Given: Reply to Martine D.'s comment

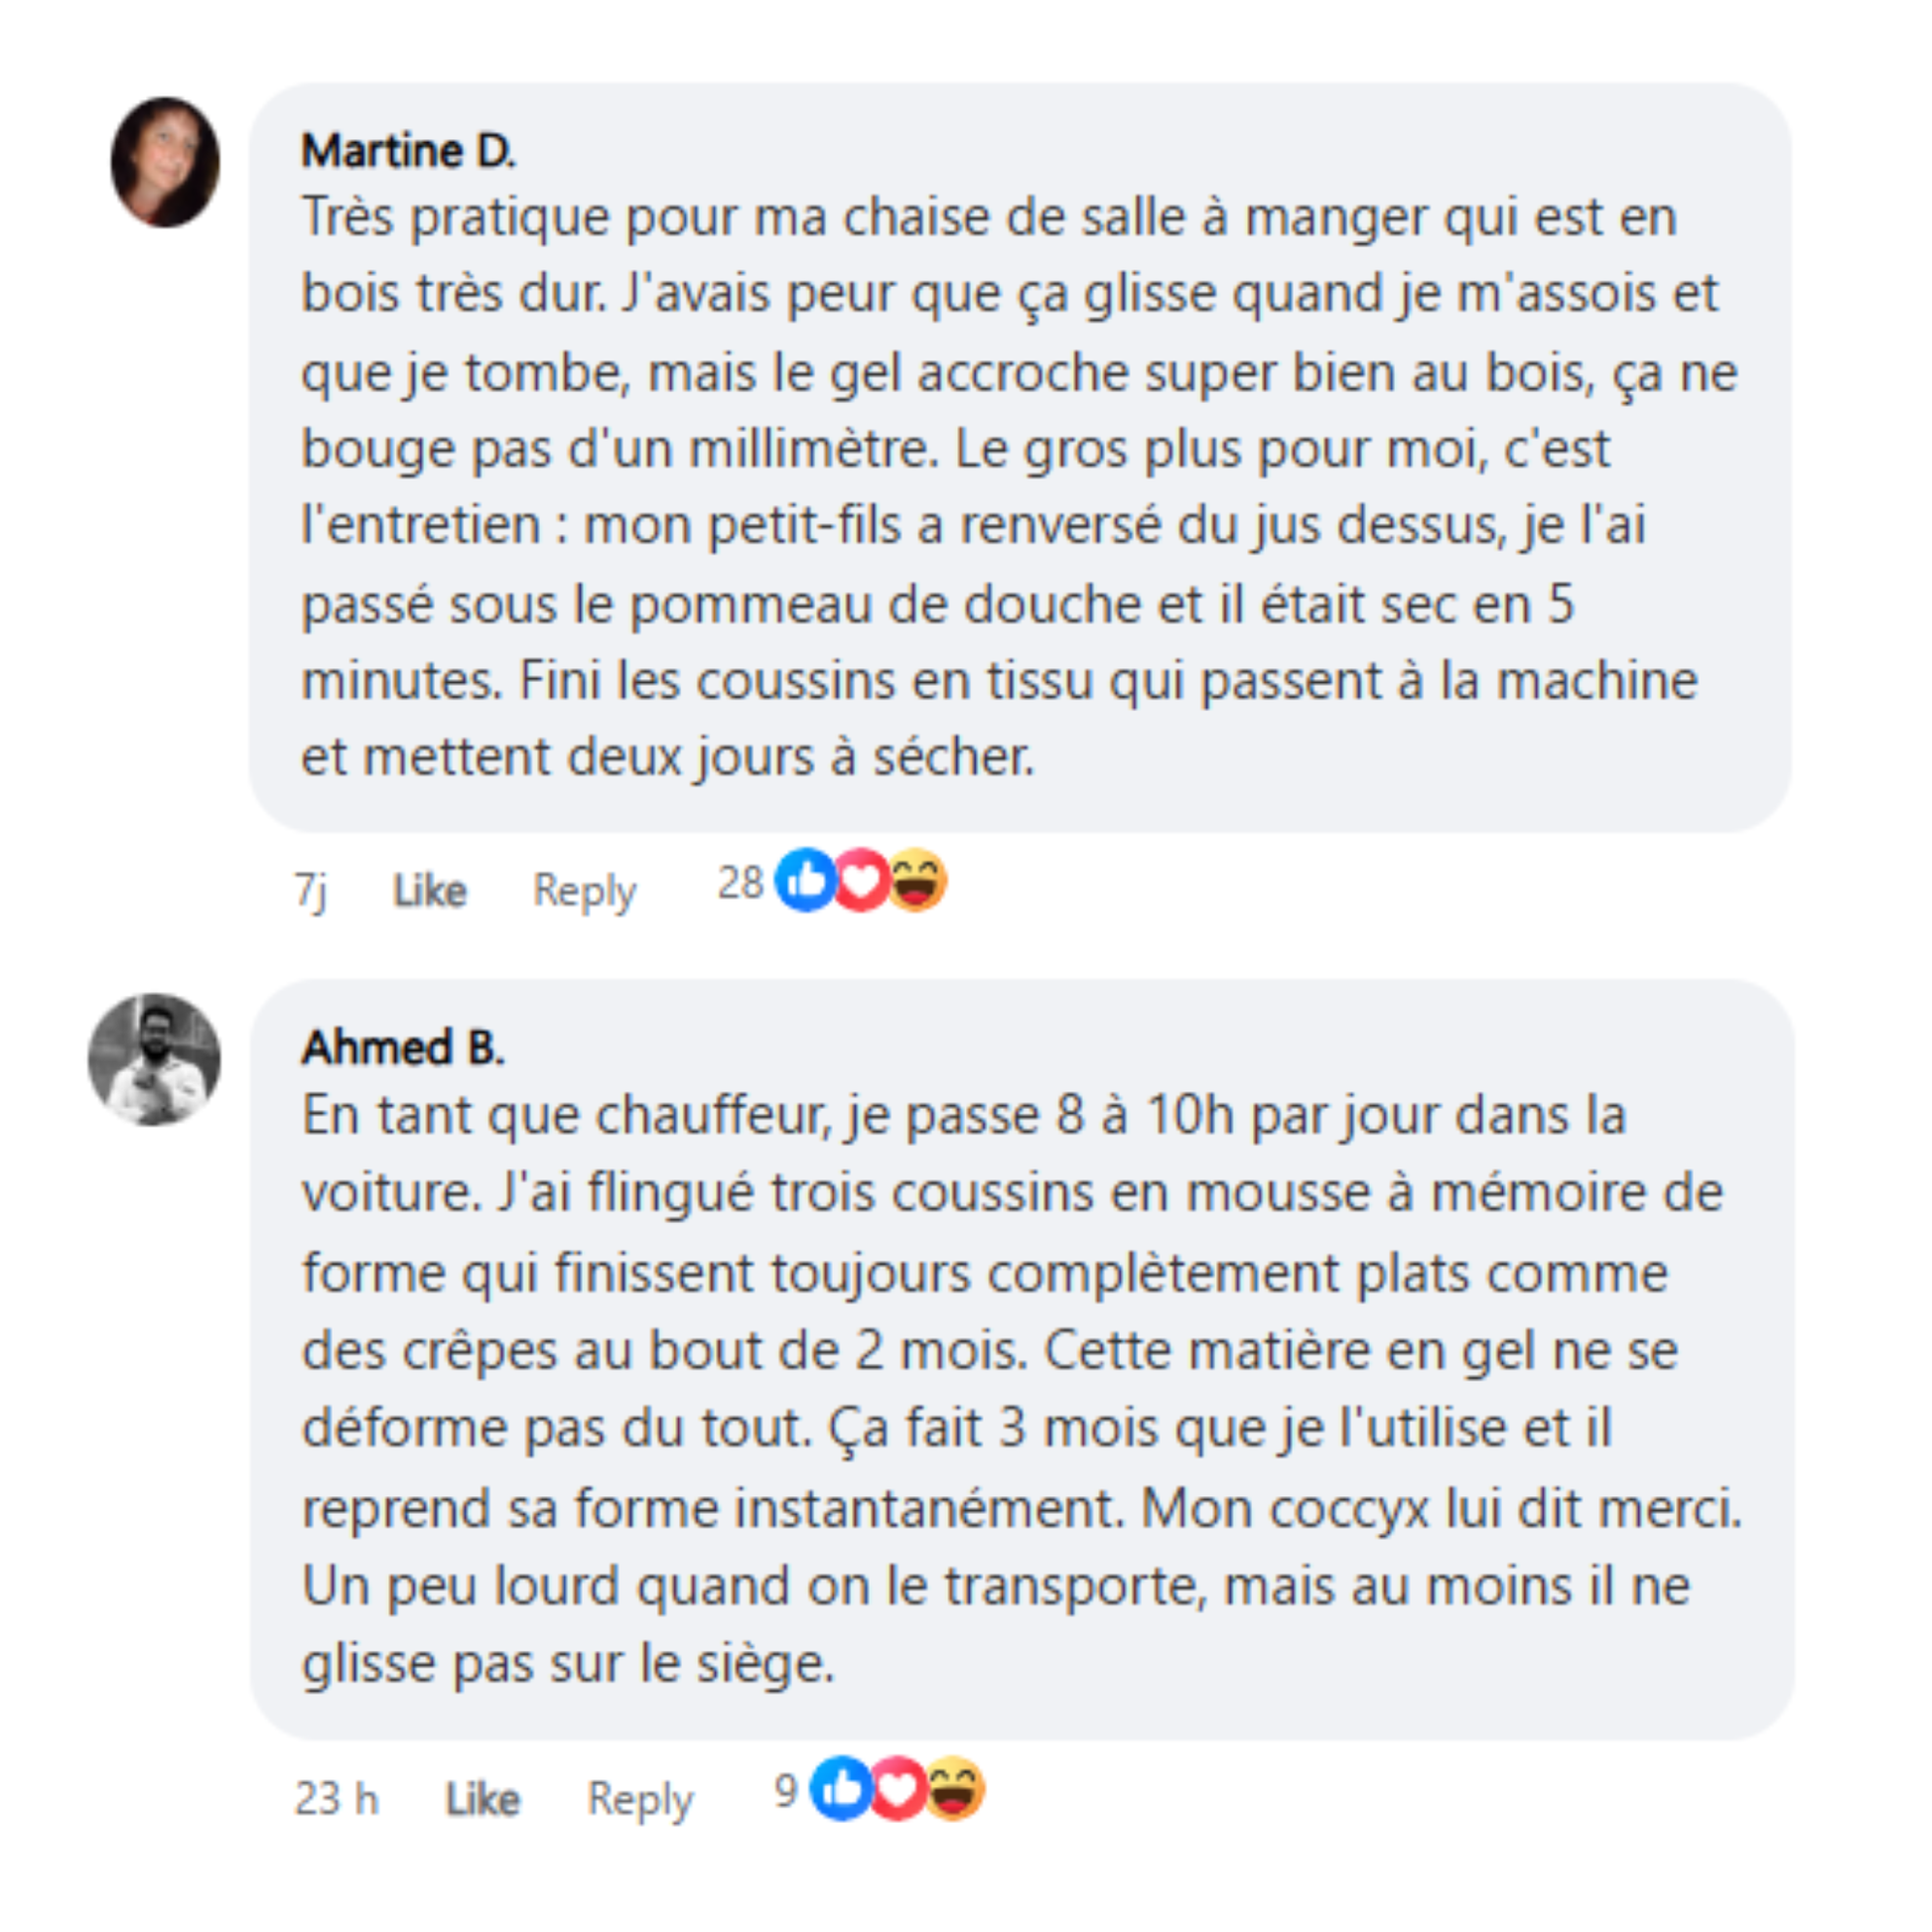Looking at the screenshot, I should click(584, 890).
